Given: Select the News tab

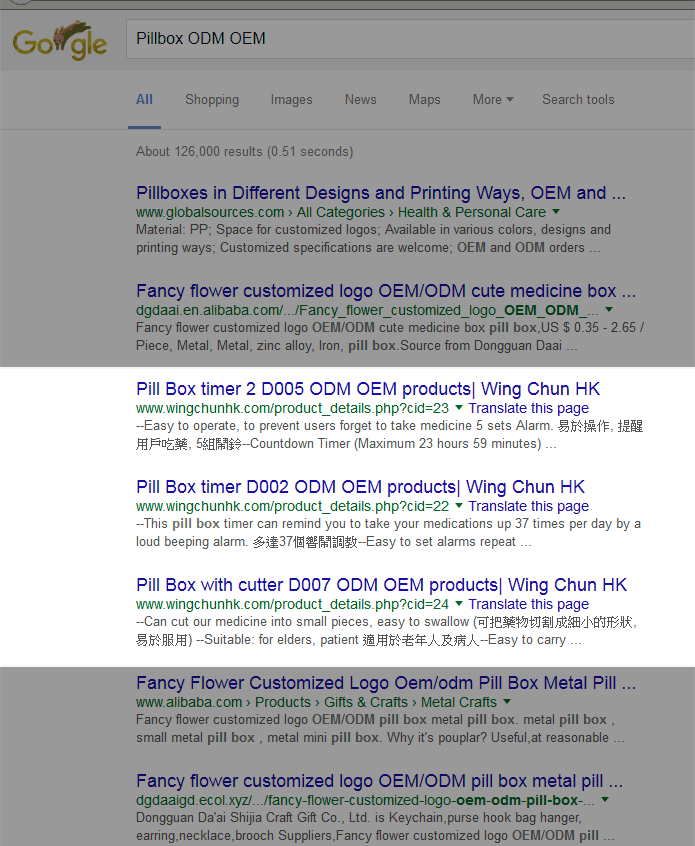Looking at the screenshot, I should tap(360, 100).
